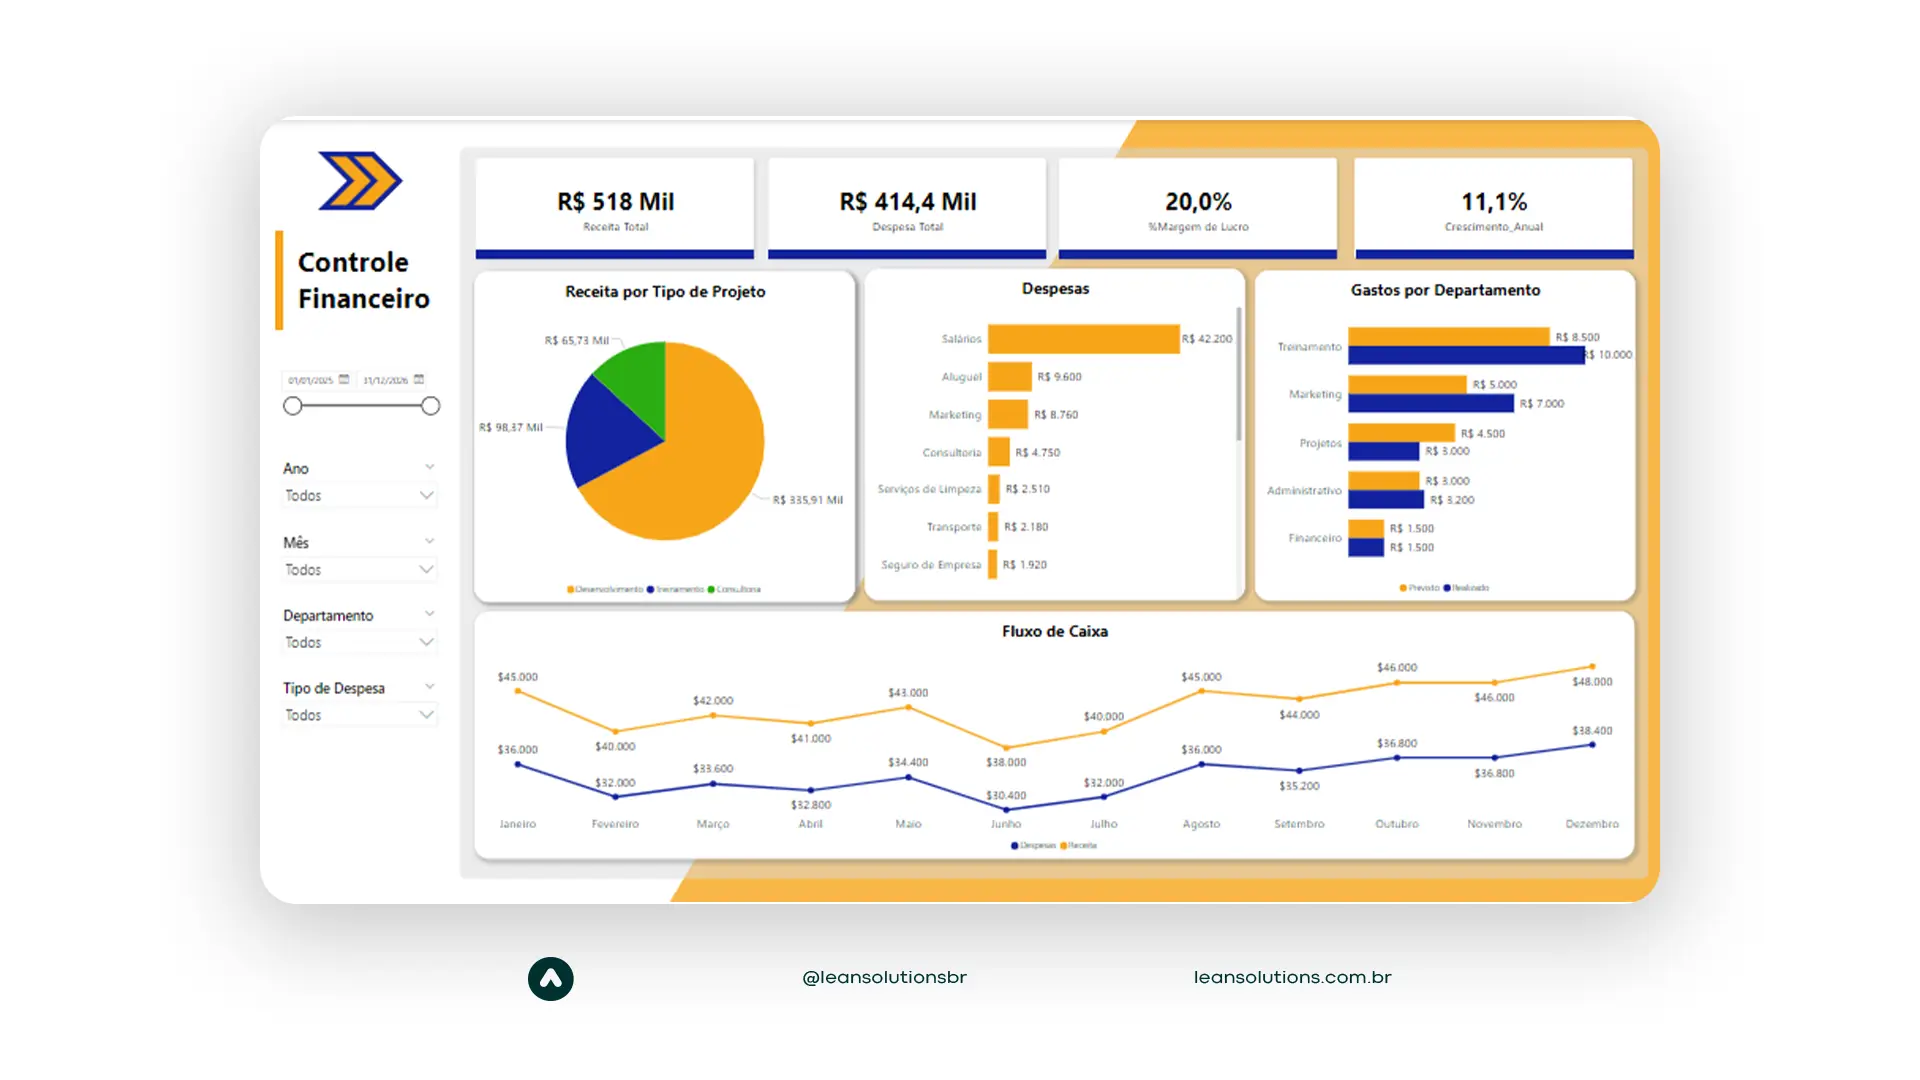Click the end date calendar icon
This screenshot has height=1080, width=1920.
[x=419, y=380]
